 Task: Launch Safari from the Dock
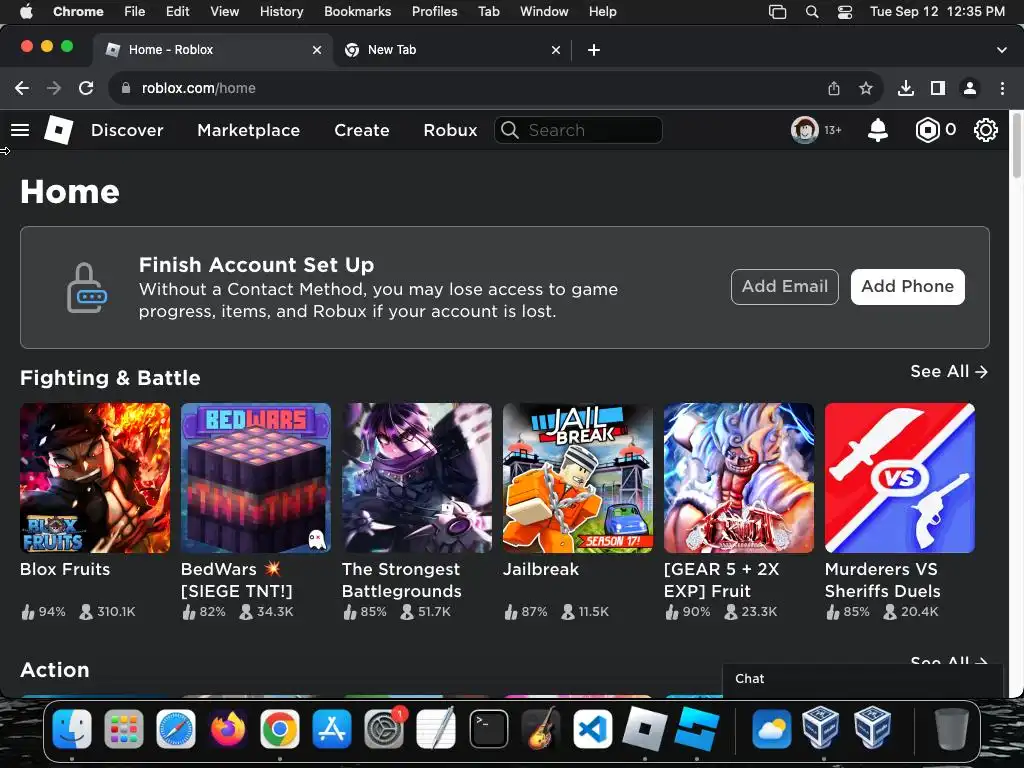click(x=176, y=728)
